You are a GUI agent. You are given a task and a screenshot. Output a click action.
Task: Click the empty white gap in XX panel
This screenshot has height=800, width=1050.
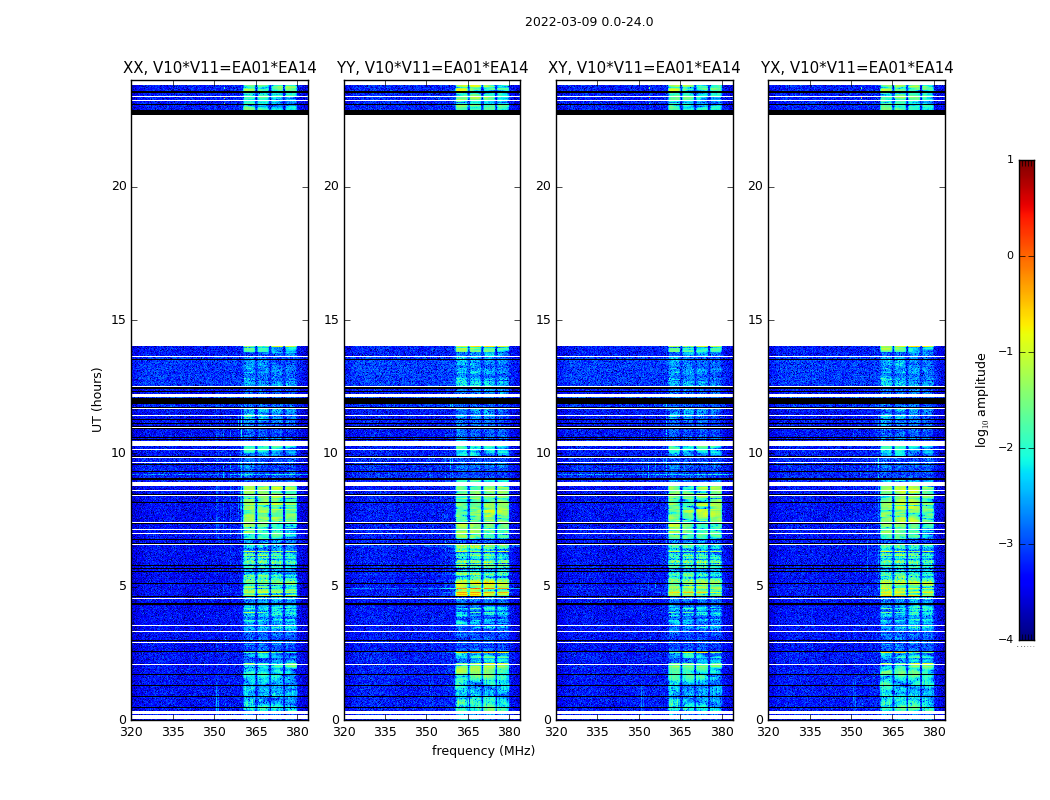220,230
